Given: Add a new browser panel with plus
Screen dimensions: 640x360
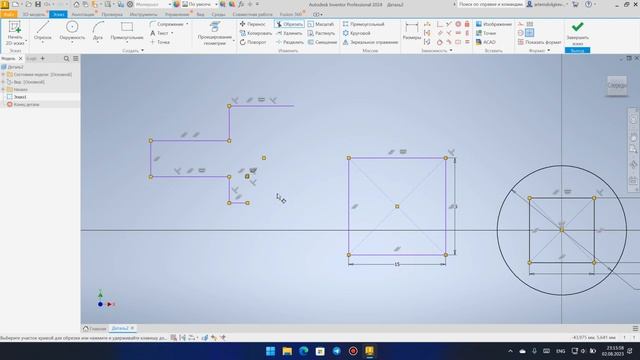Looking at the screenshot, I should click(42, 59).
